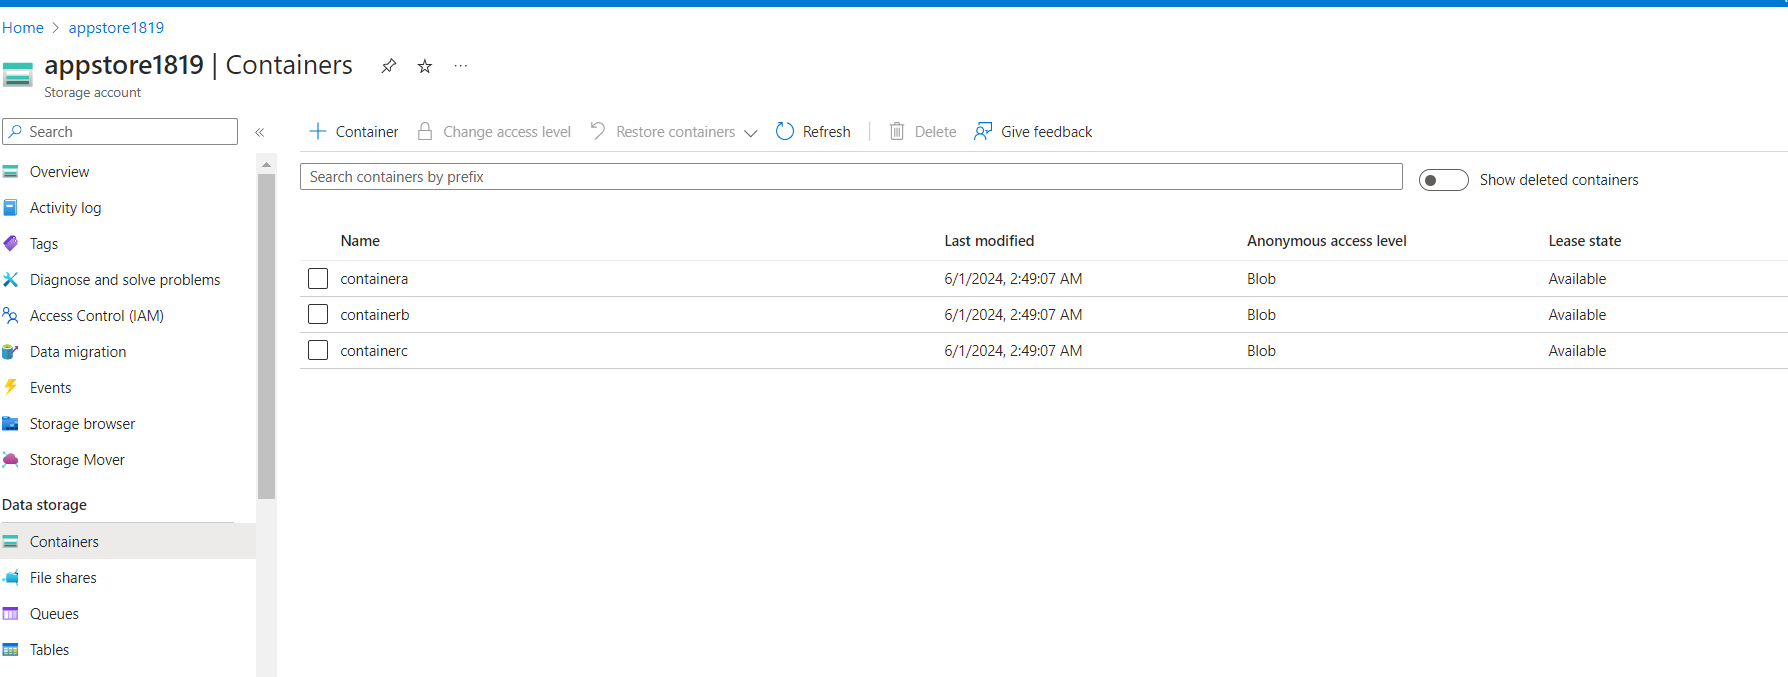Click the Tags sidebar icon
Image resolution: width=1788 pixels, height=677 pixels.
[x=10, y=244]
